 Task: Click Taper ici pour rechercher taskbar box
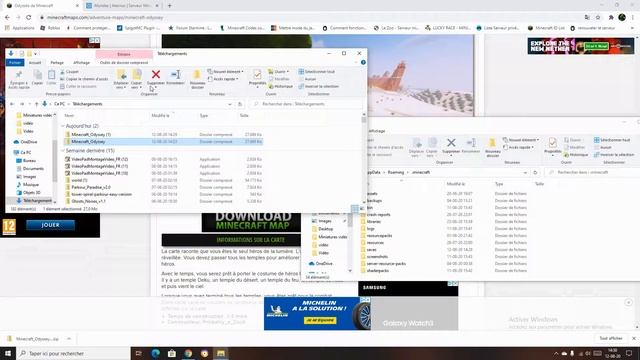[x=73, y=353]
